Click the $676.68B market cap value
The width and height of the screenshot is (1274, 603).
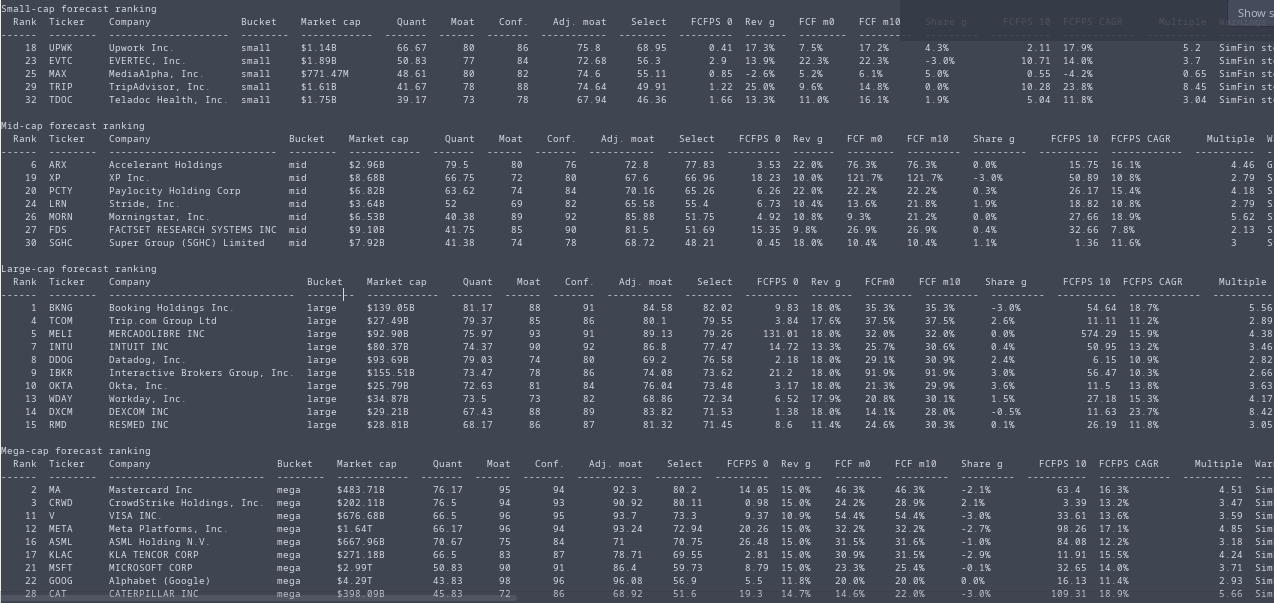click(x=361, y=516)
